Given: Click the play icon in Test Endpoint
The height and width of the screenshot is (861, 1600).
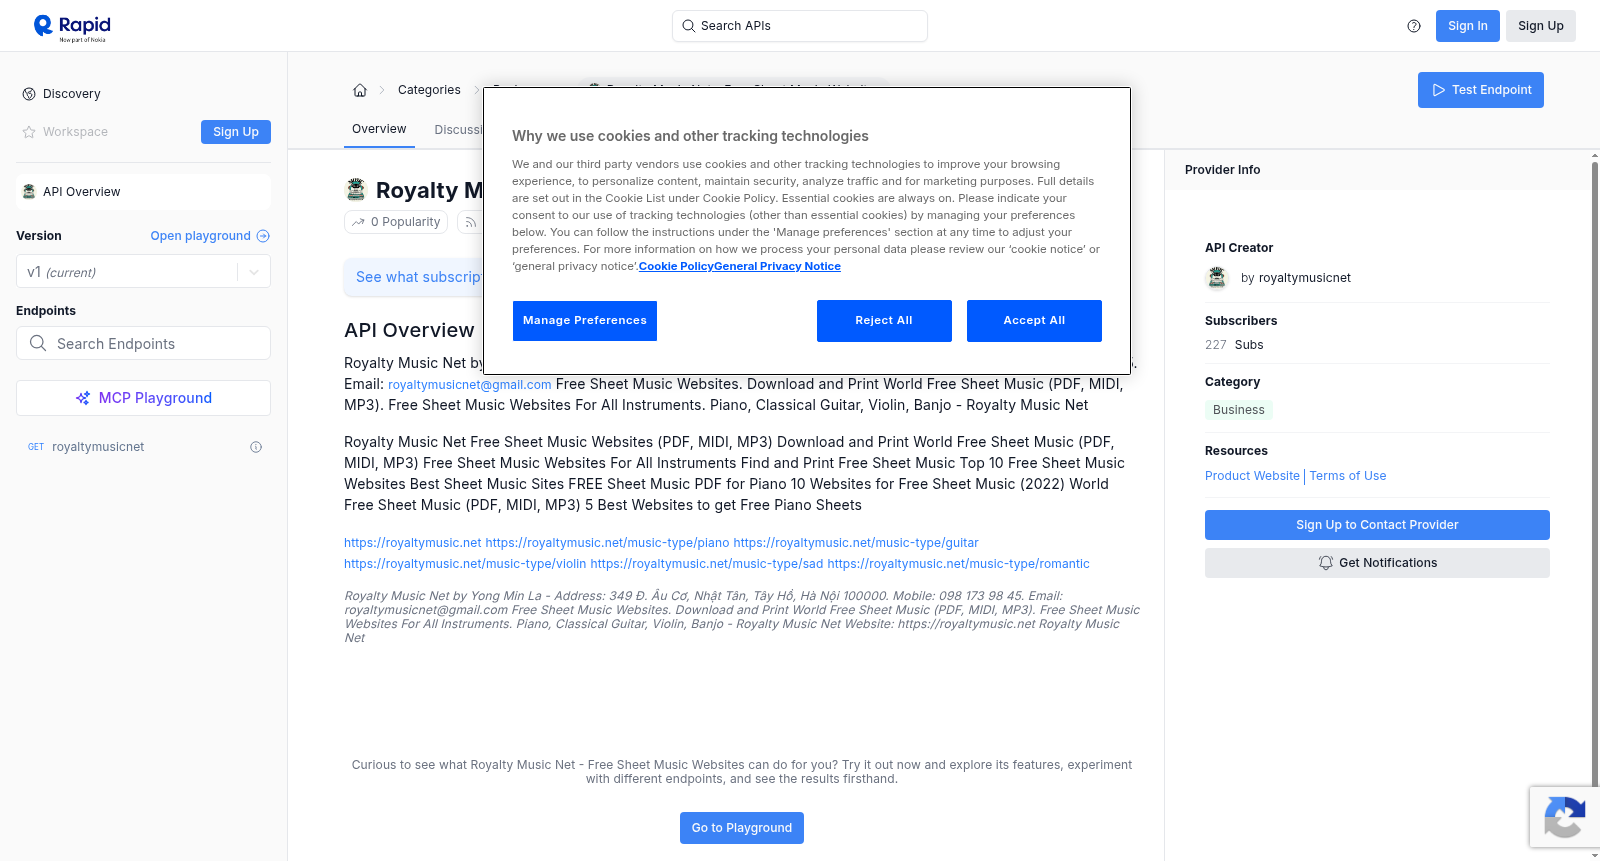Looking at the screenshot, I should pos(1439,90).
